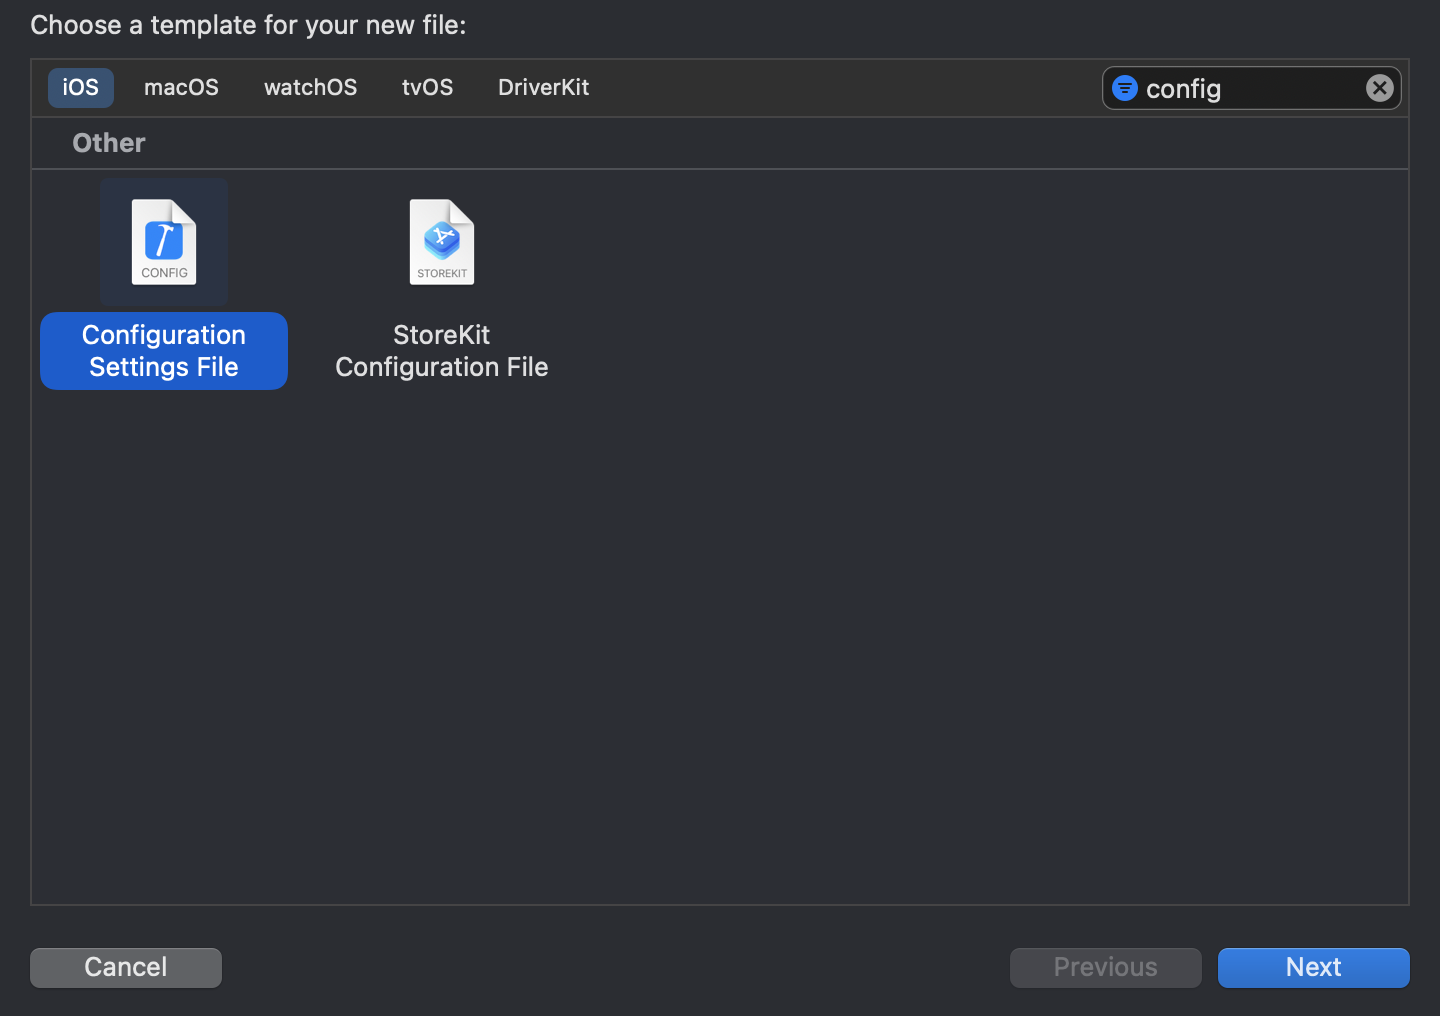This screenshot has width=1440, height=1016.
Task: Switch to the tvOS tab
Action: pyautogui.click(x=427, y=87)
